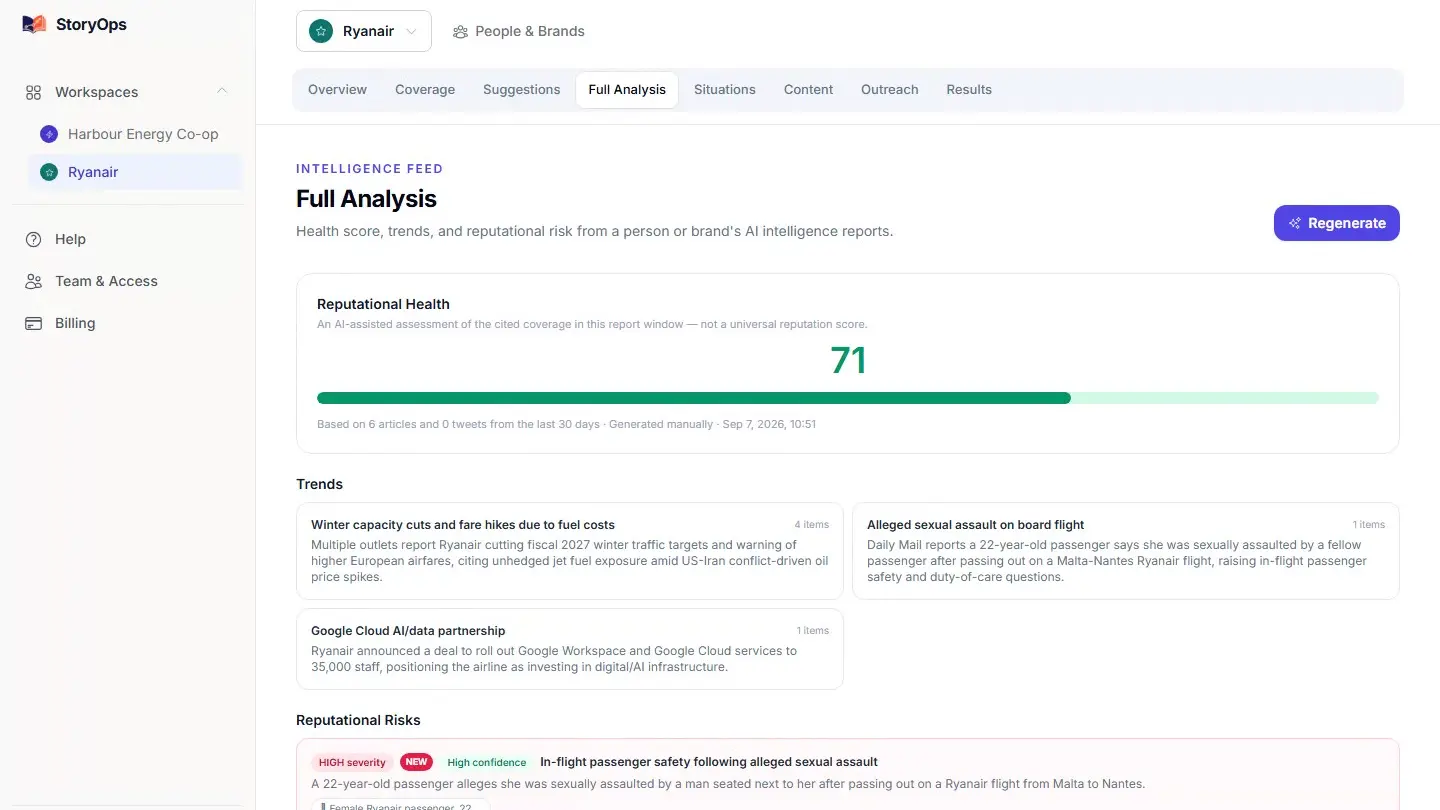Go to the Situations tab
1440x810 pixels.
725,89
